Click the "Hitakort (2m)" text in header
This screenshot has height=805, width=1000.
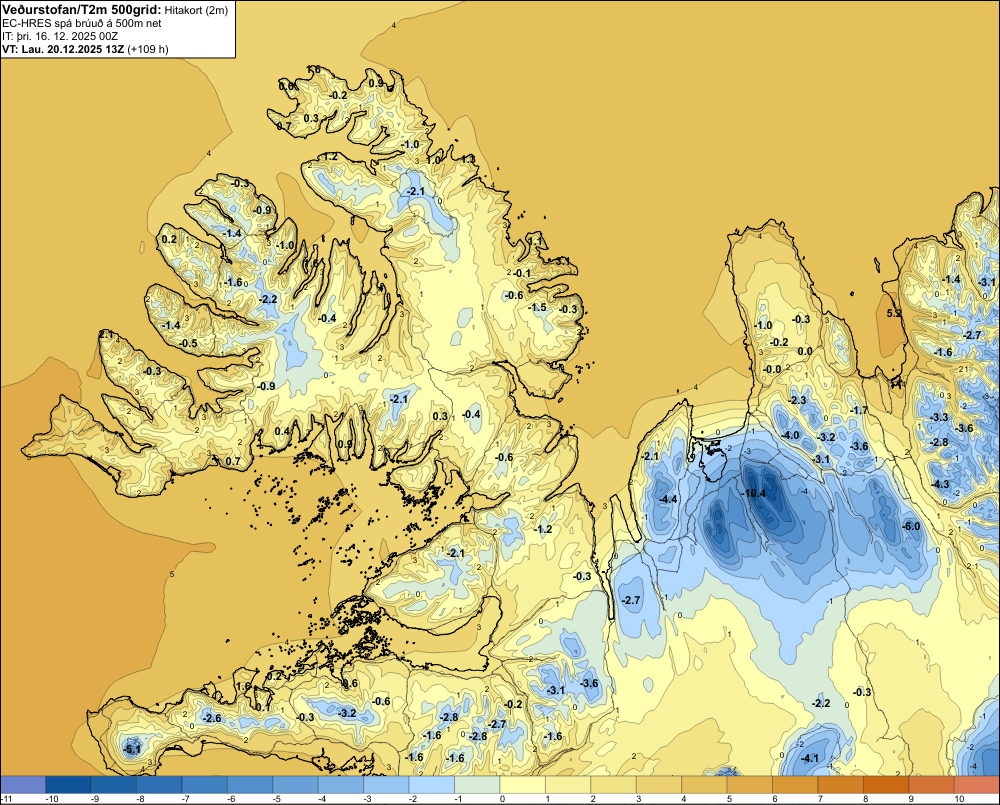(x=196, y=10)
